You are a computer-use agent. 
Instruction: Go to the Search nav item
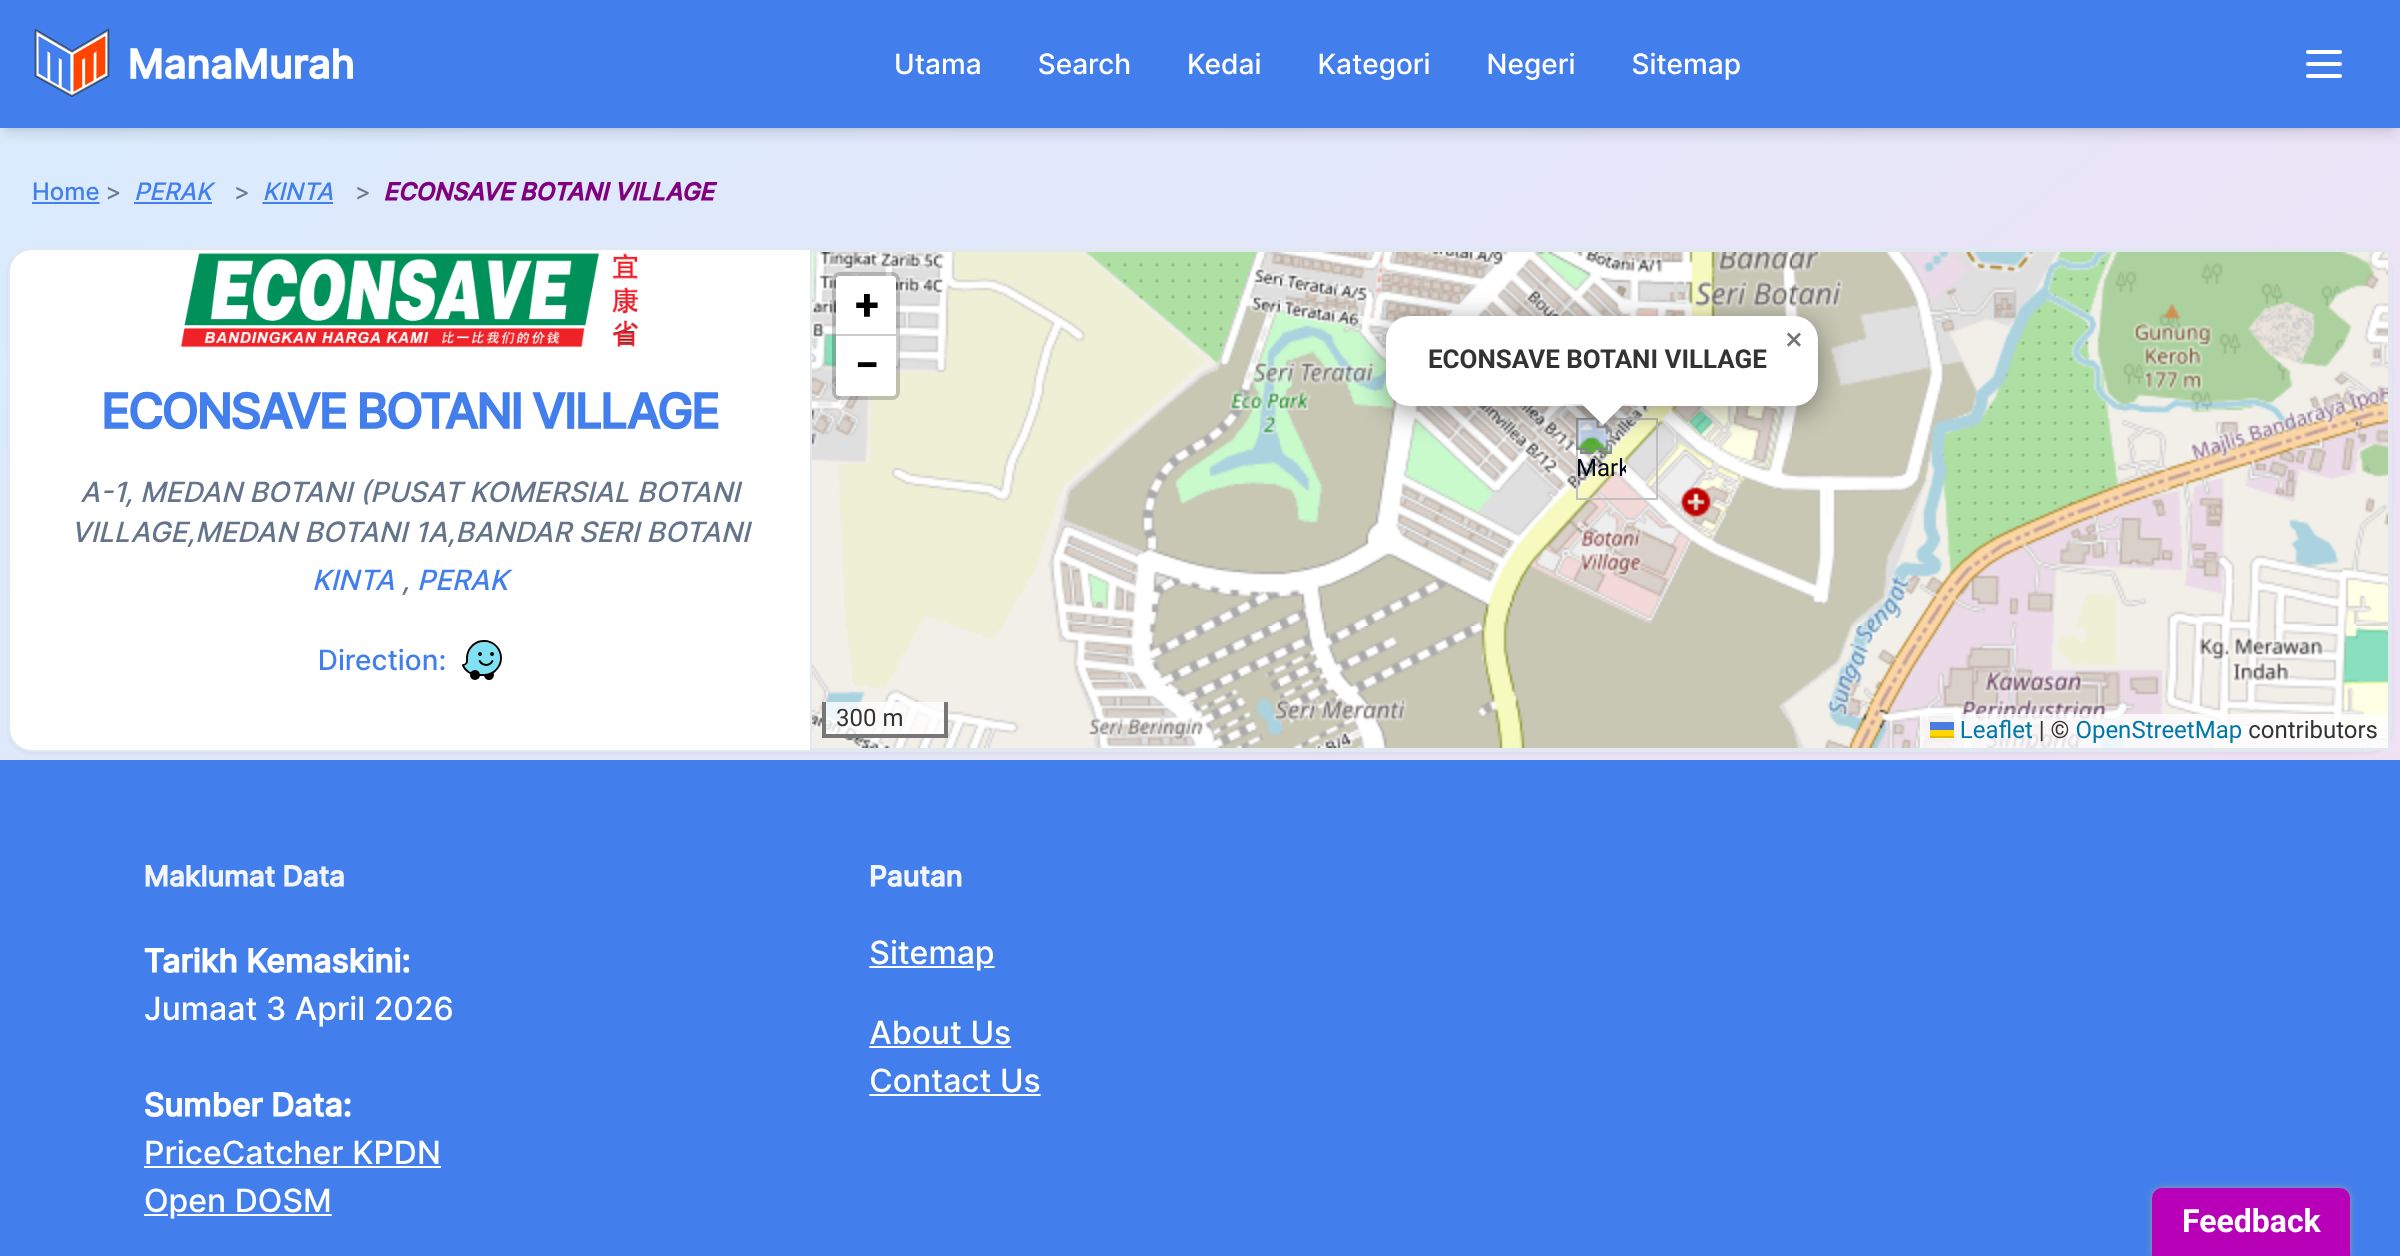click(1083, 64)
